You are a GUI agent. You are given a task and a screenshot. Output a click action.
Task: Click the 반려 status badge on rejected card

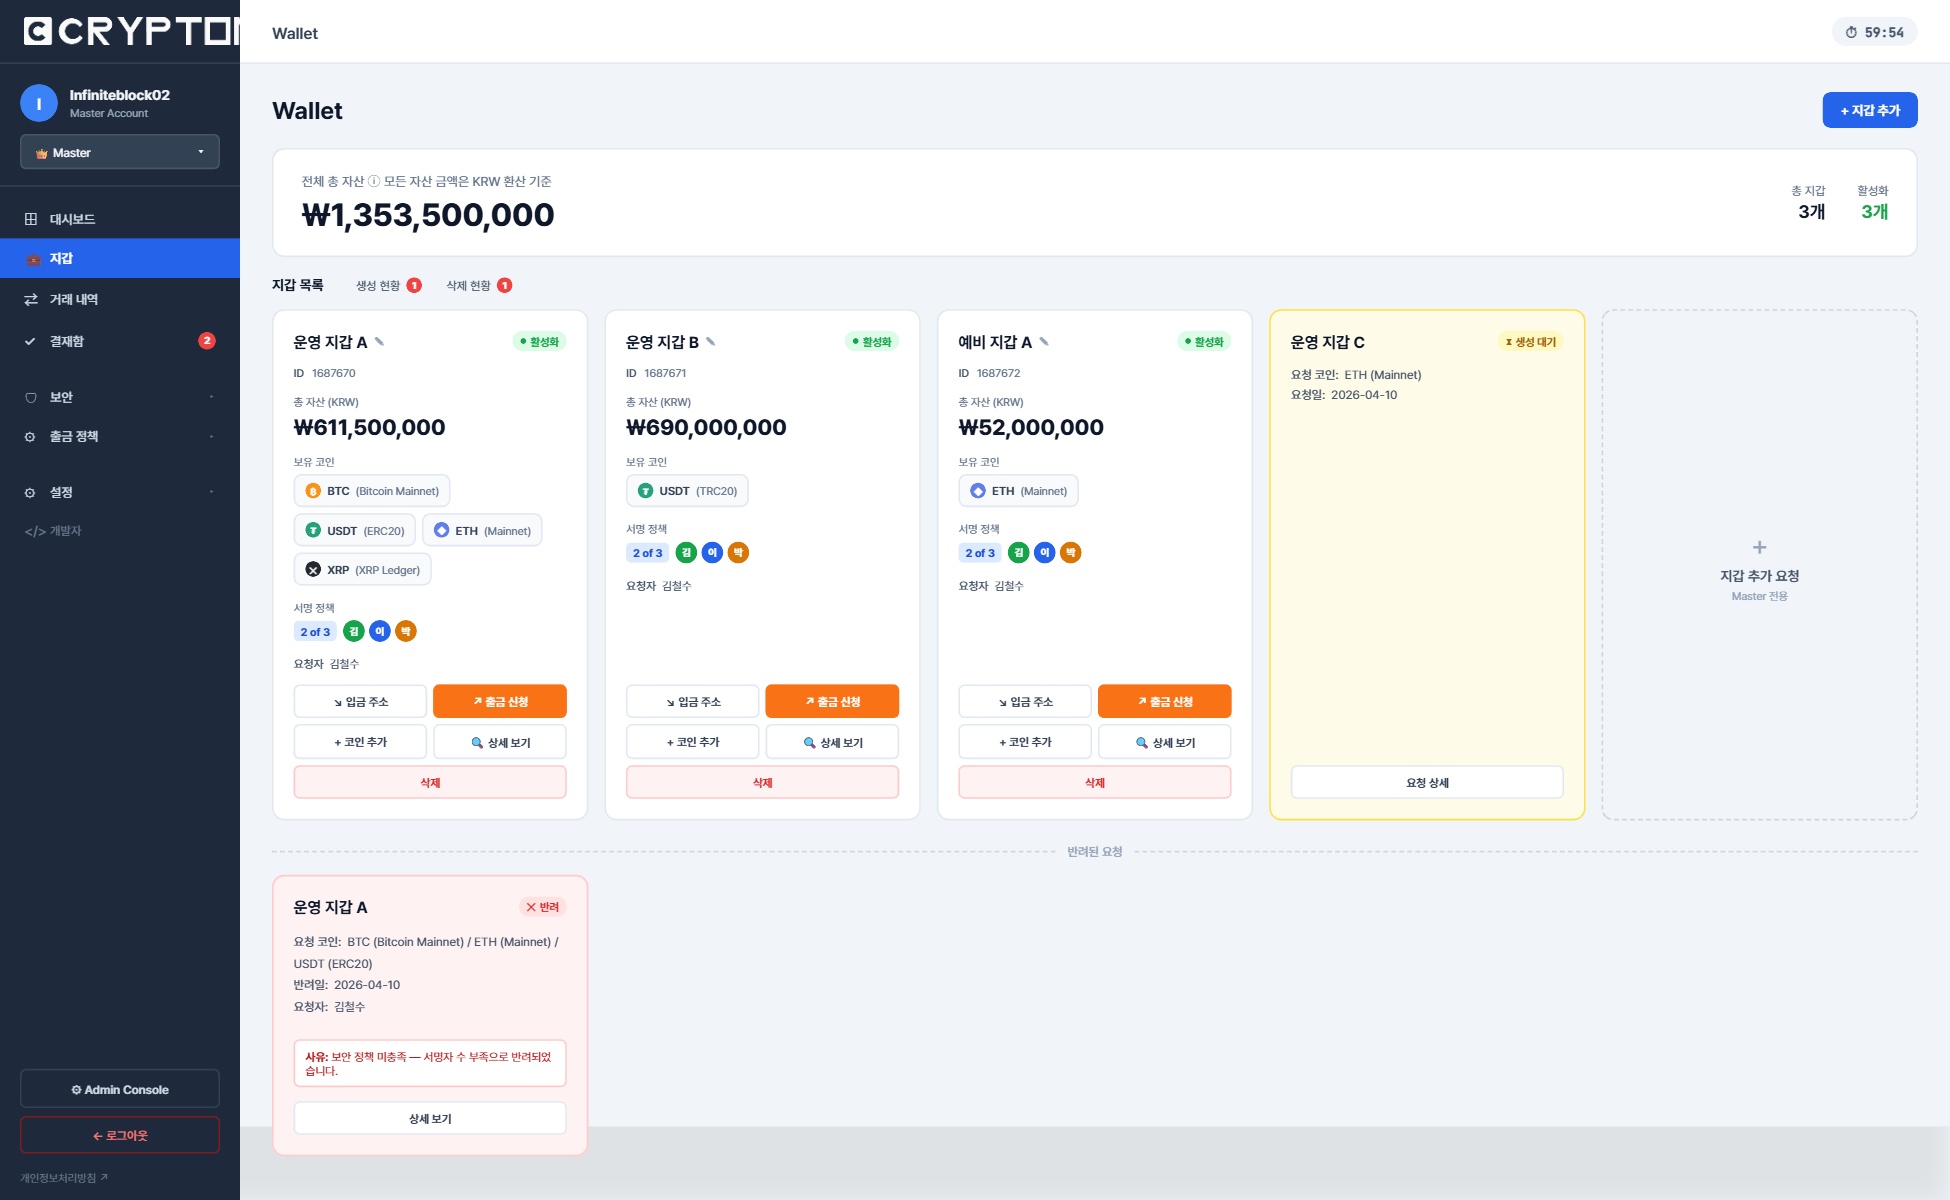tap(543, 907)
